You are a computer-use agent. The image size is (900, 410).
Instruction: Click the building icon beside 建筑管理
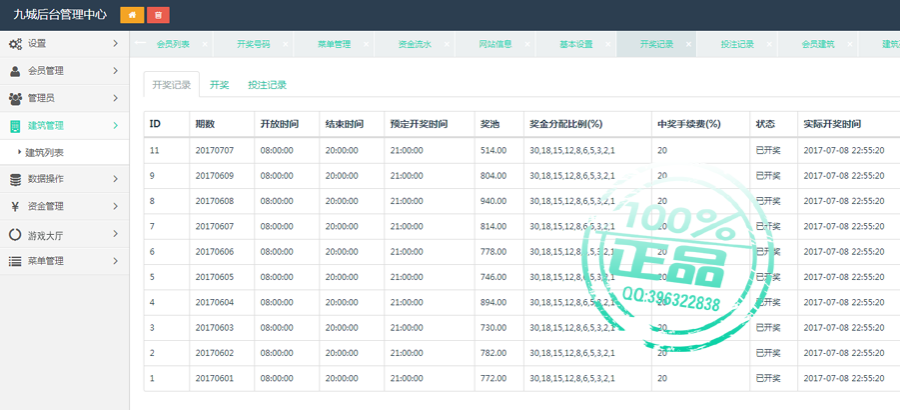(x=15, y=126)
